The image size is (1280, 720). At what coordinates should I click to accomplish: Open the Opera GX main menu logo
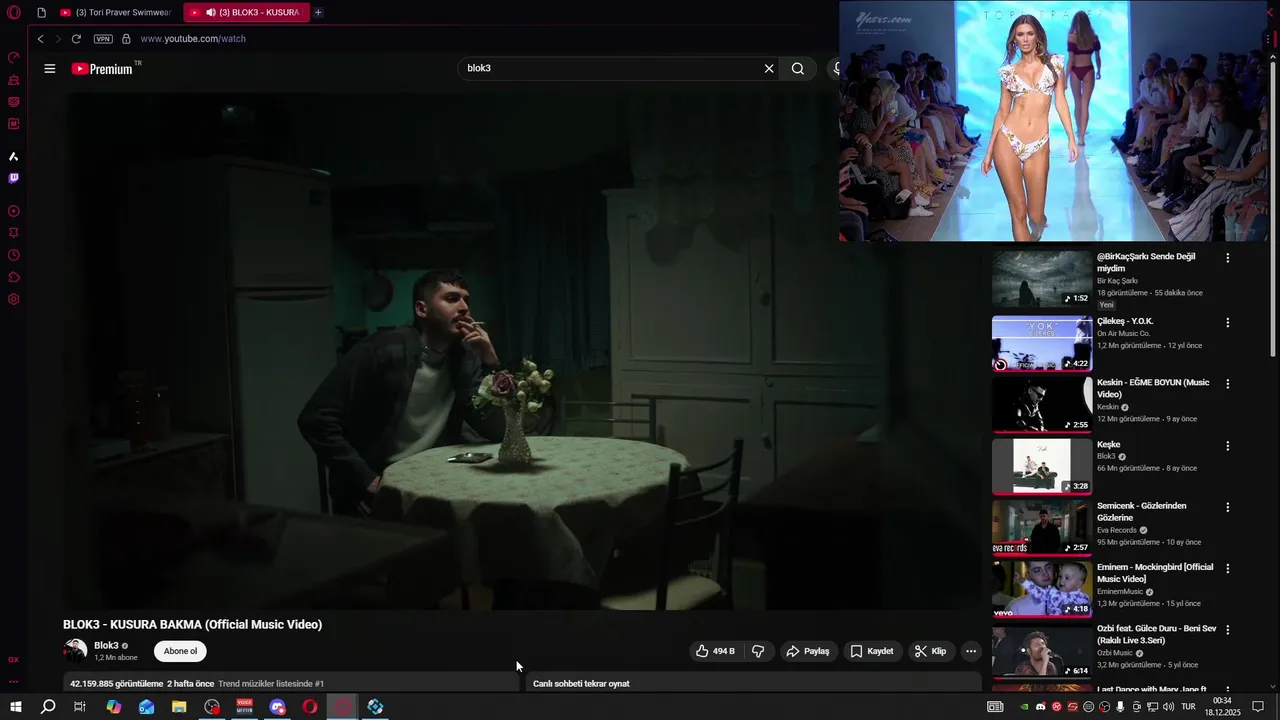(x=14, y=13)
